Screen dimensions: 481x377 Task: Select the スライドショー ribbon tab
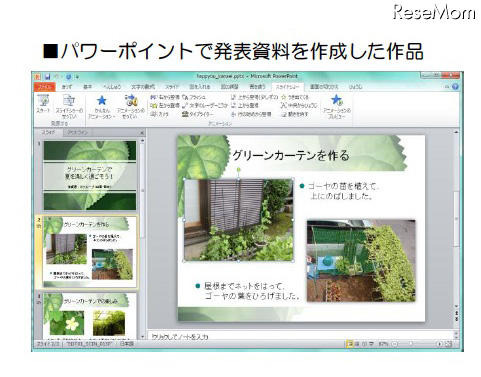point(288,87)
